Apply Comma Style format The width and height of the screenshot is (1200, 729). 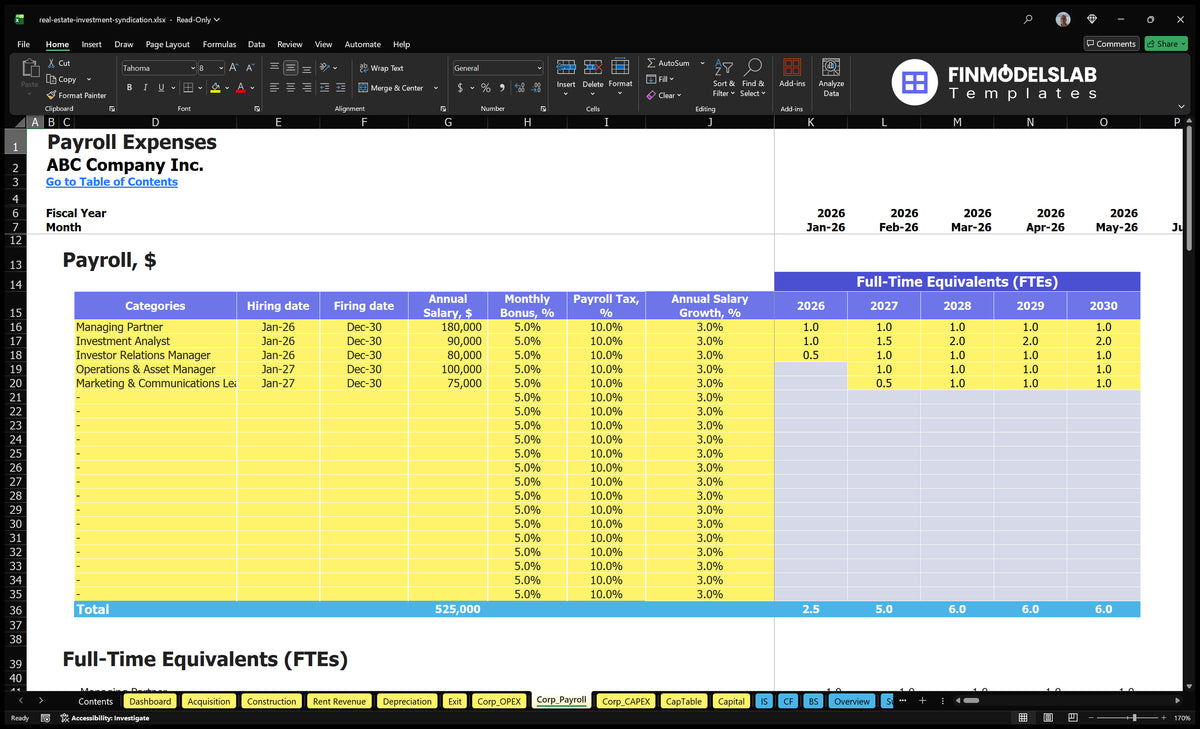(501, 88)
